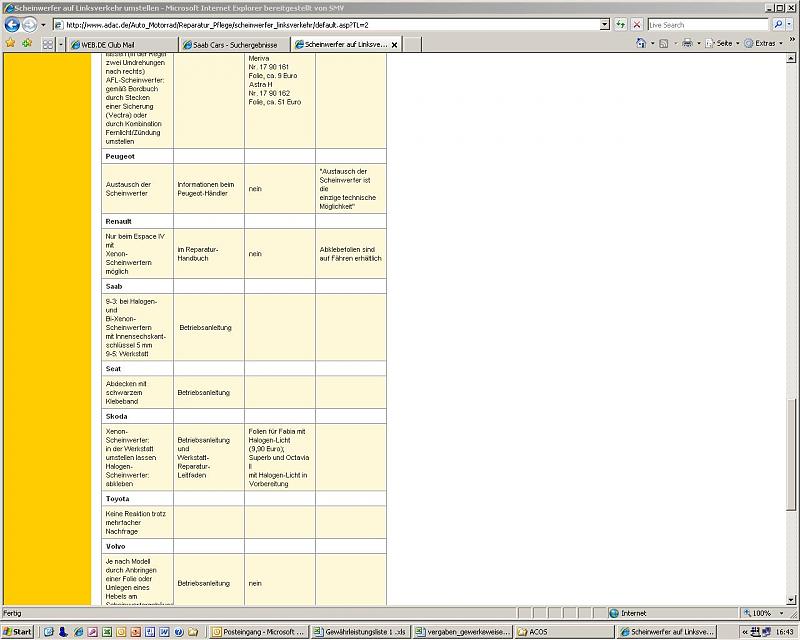Launch the blue figure quick launch icon

[x=63, y=632]
